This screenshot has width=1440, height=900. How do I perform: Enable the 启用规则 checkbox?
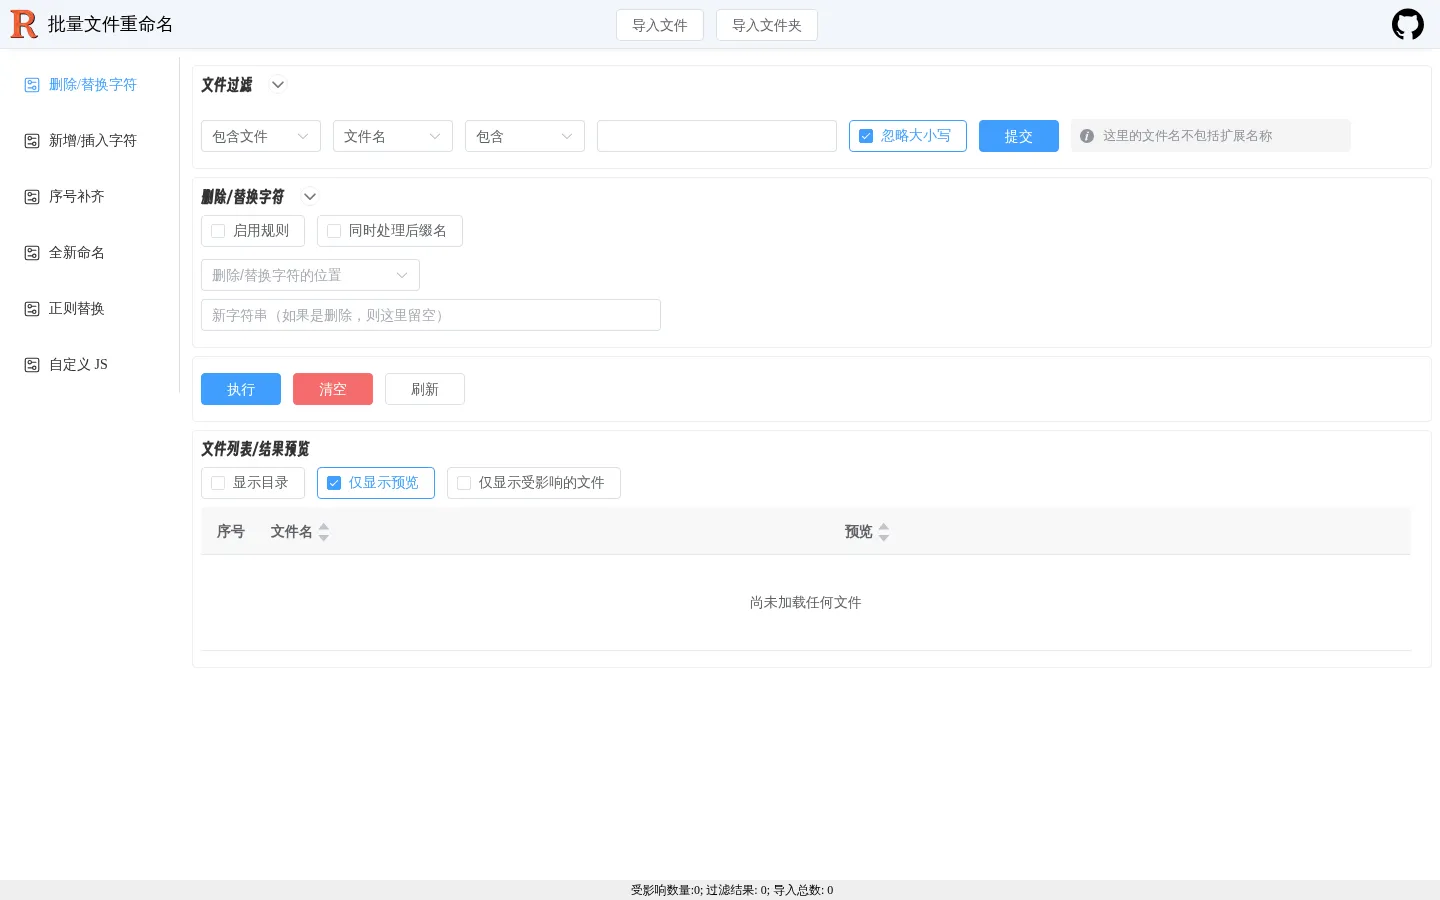[218, 231]
